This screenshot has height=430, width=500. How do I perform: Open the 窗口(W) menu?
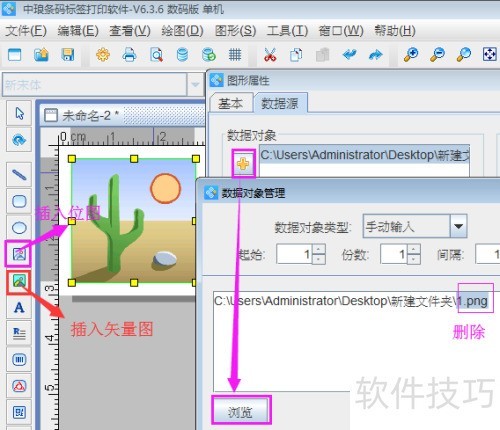pos(341,31)
